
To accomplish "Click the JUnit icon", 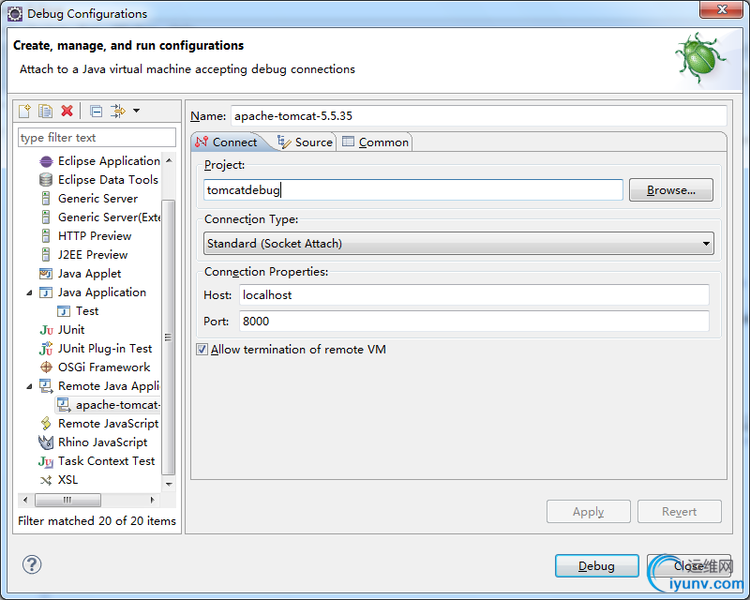I will pos(46,330).
